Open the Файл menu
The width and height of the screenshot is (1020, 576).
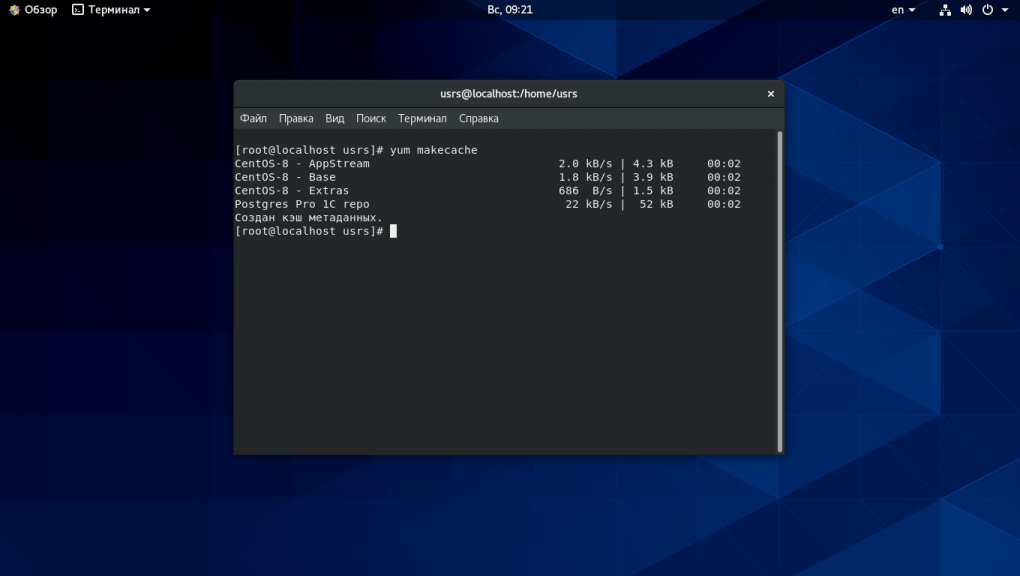point(253,118)
